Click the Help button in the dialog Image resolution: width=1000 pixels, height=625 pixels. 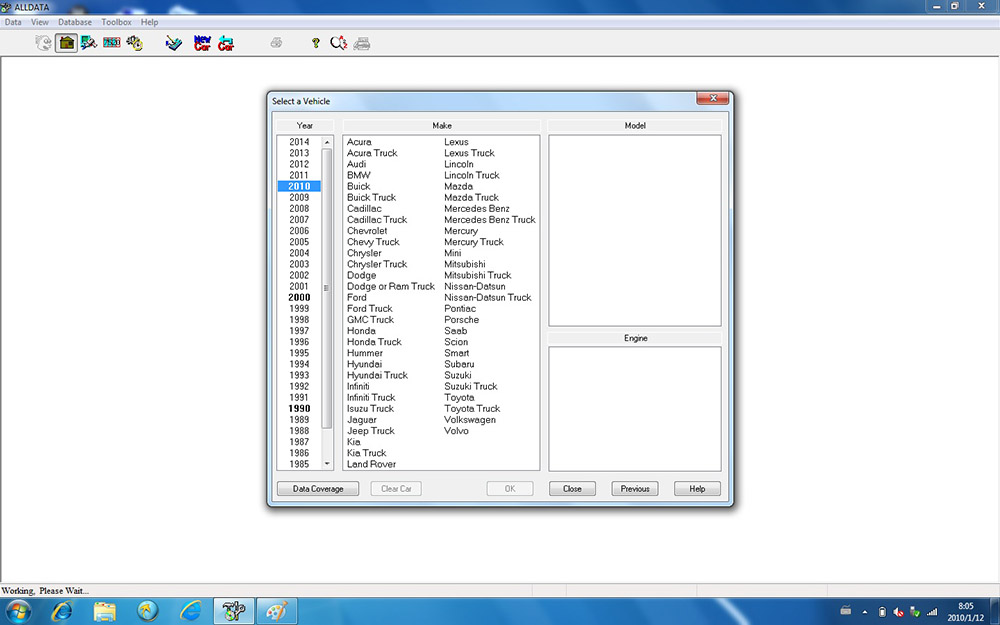[697, 489]
